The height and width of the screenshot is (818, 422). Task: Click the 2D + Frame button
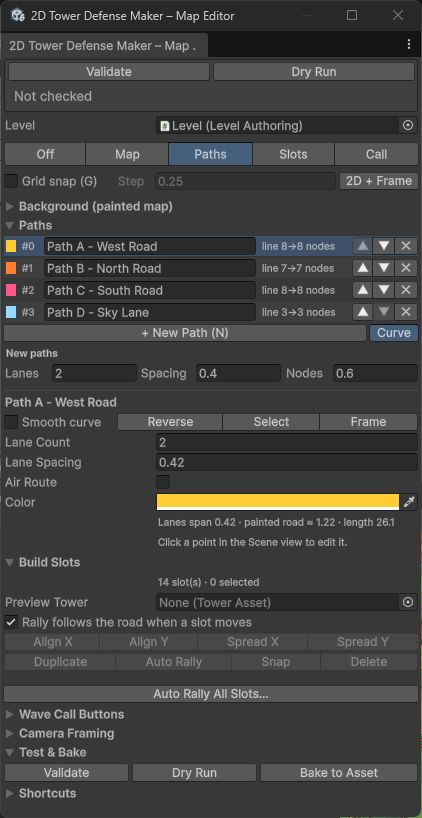(x=379, y=181)
